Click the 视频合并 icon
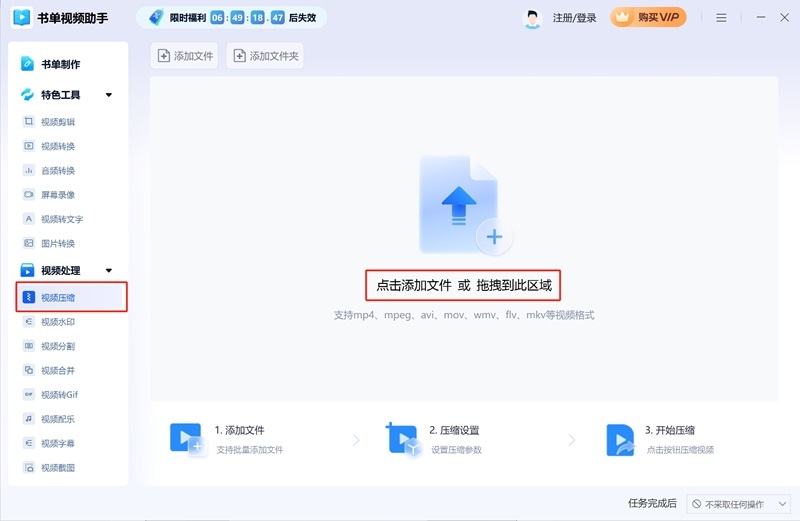This screenshot has height=521, width=800. pyautogui.click(x=29, y=370)
